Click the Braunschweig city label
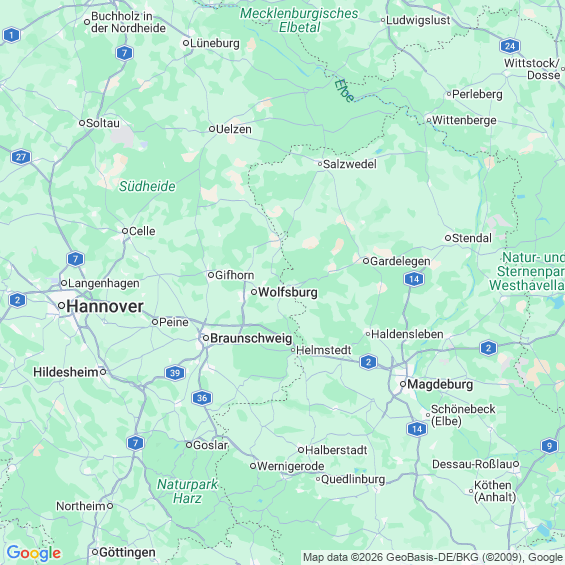The height and width of the screenshot is (565, 565). 251,338
